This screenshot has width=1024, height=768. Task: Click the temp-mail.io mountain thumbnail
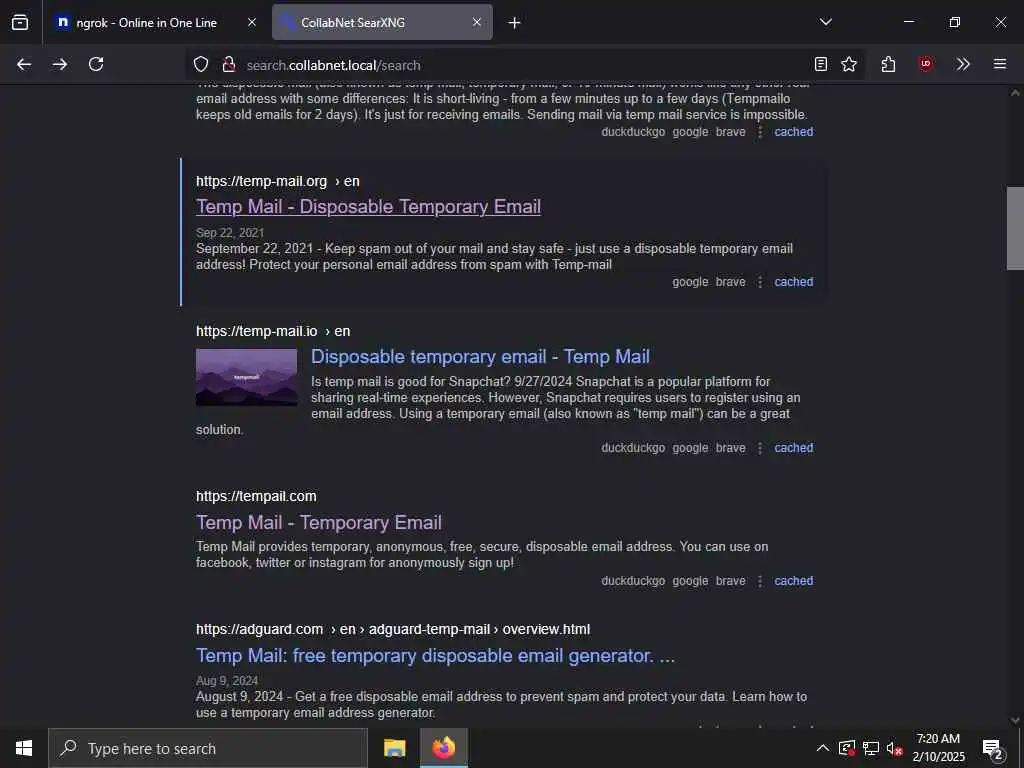pyautogui.click(x=246, y=377)
